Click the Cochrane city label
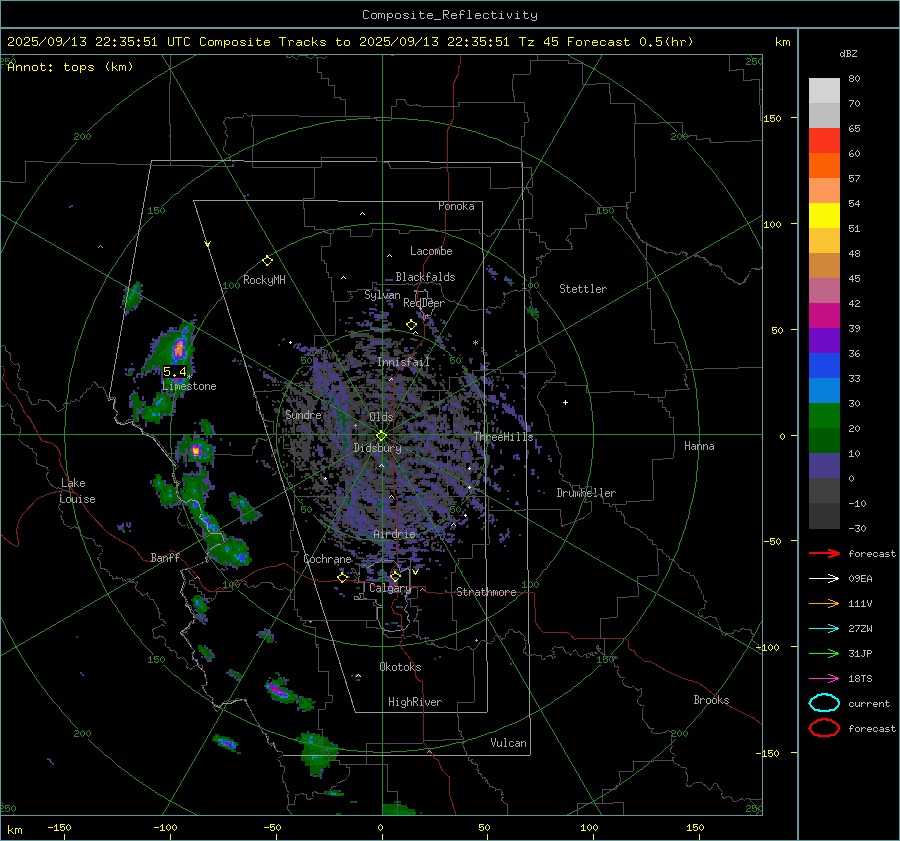Image resolution: width=900 pixels, height=841 pixels. (327, 559)
